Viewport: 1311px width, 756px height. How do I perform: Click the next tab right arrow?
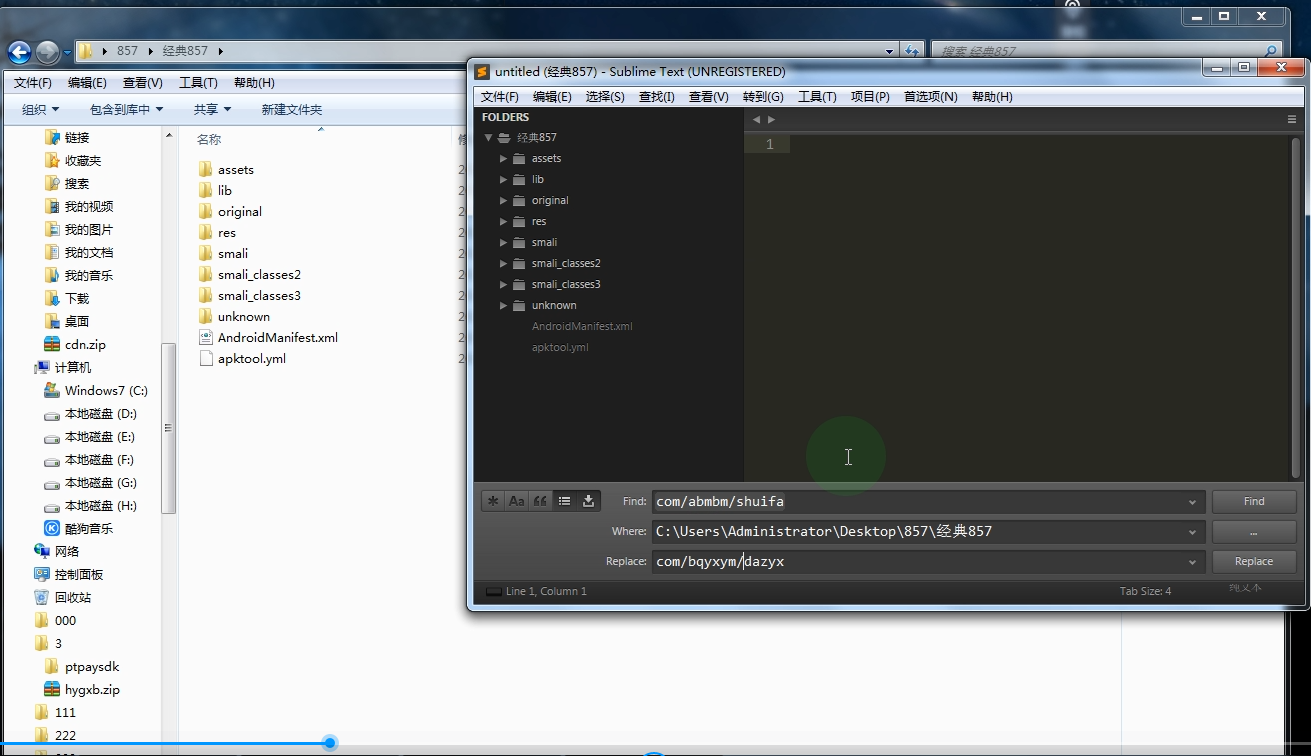tap(771, 119)
